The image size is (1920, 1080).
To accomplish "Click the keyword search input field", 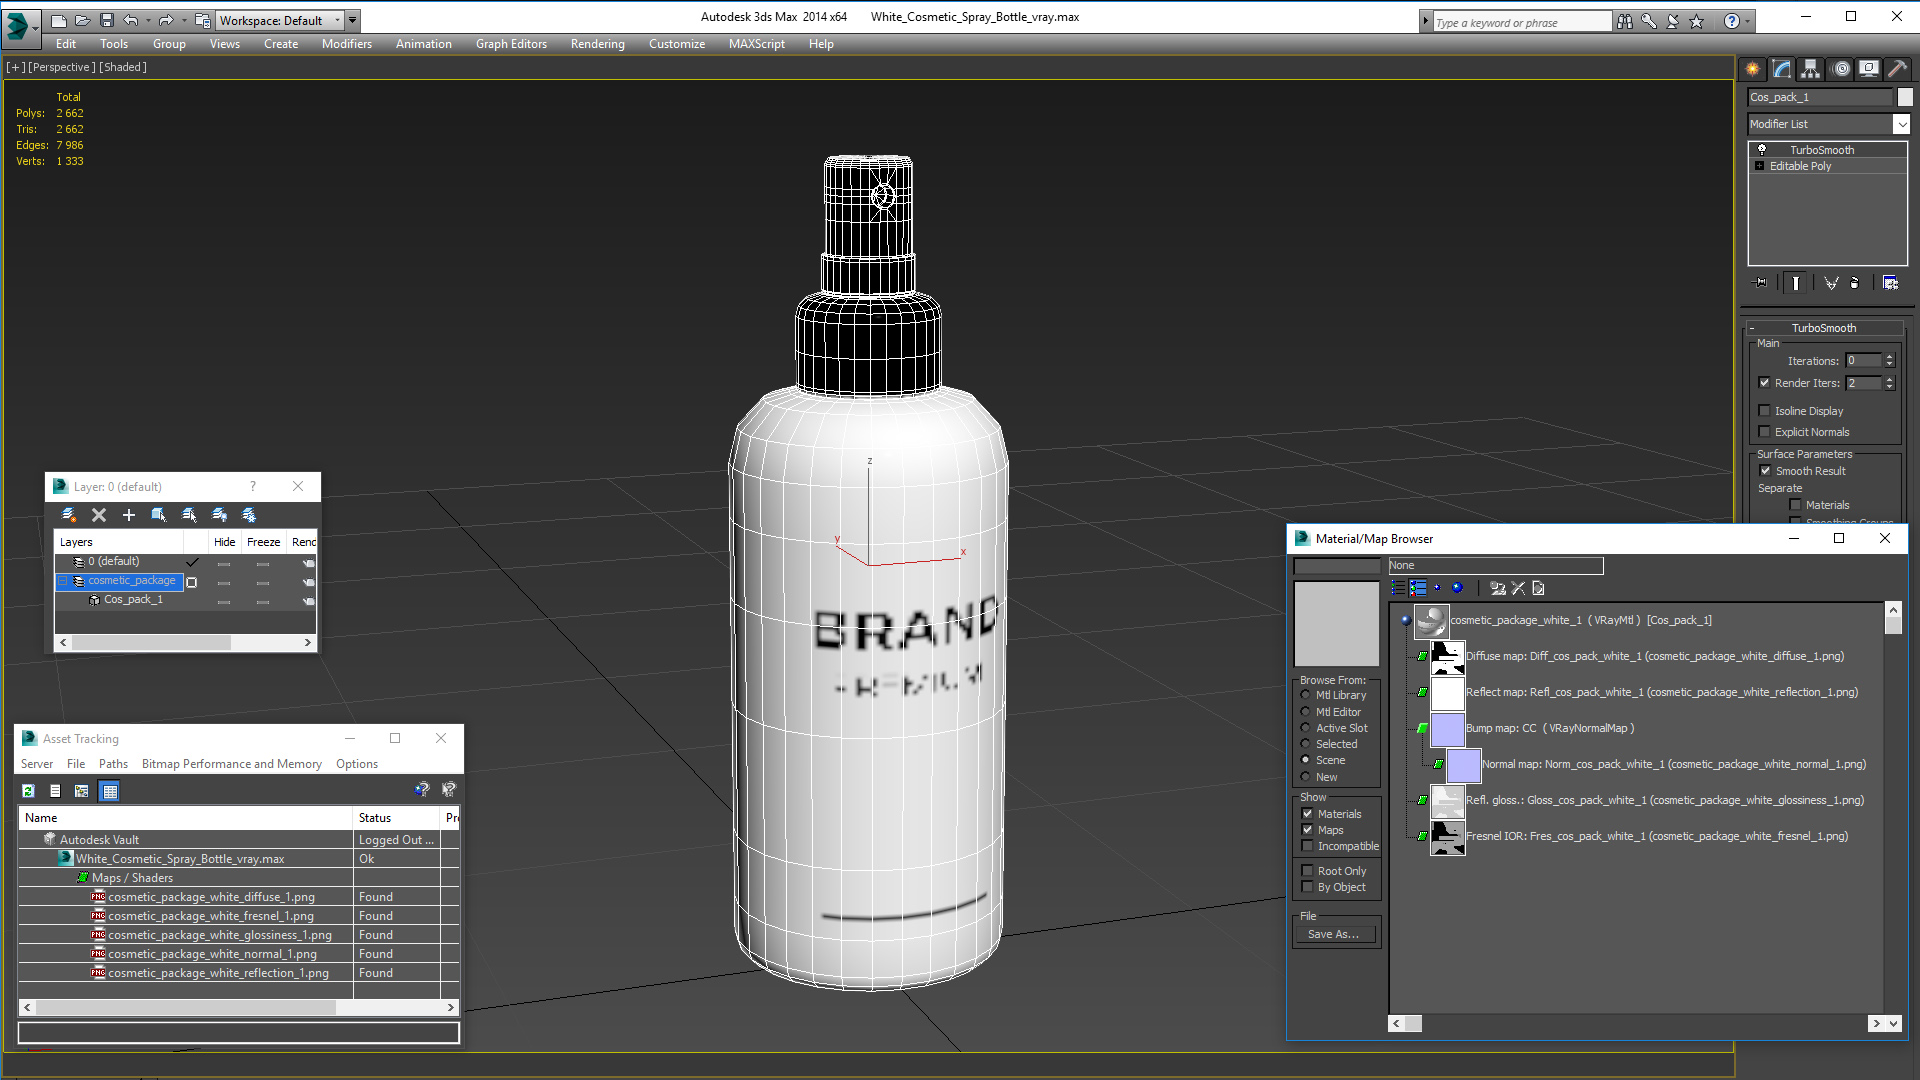I will [1521, 22].
